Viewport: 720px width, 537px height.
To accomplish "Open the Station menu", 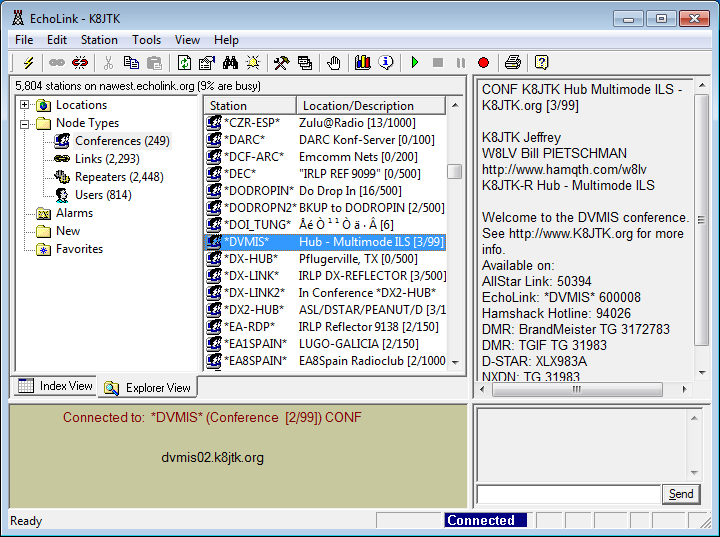I will point(99,40).
